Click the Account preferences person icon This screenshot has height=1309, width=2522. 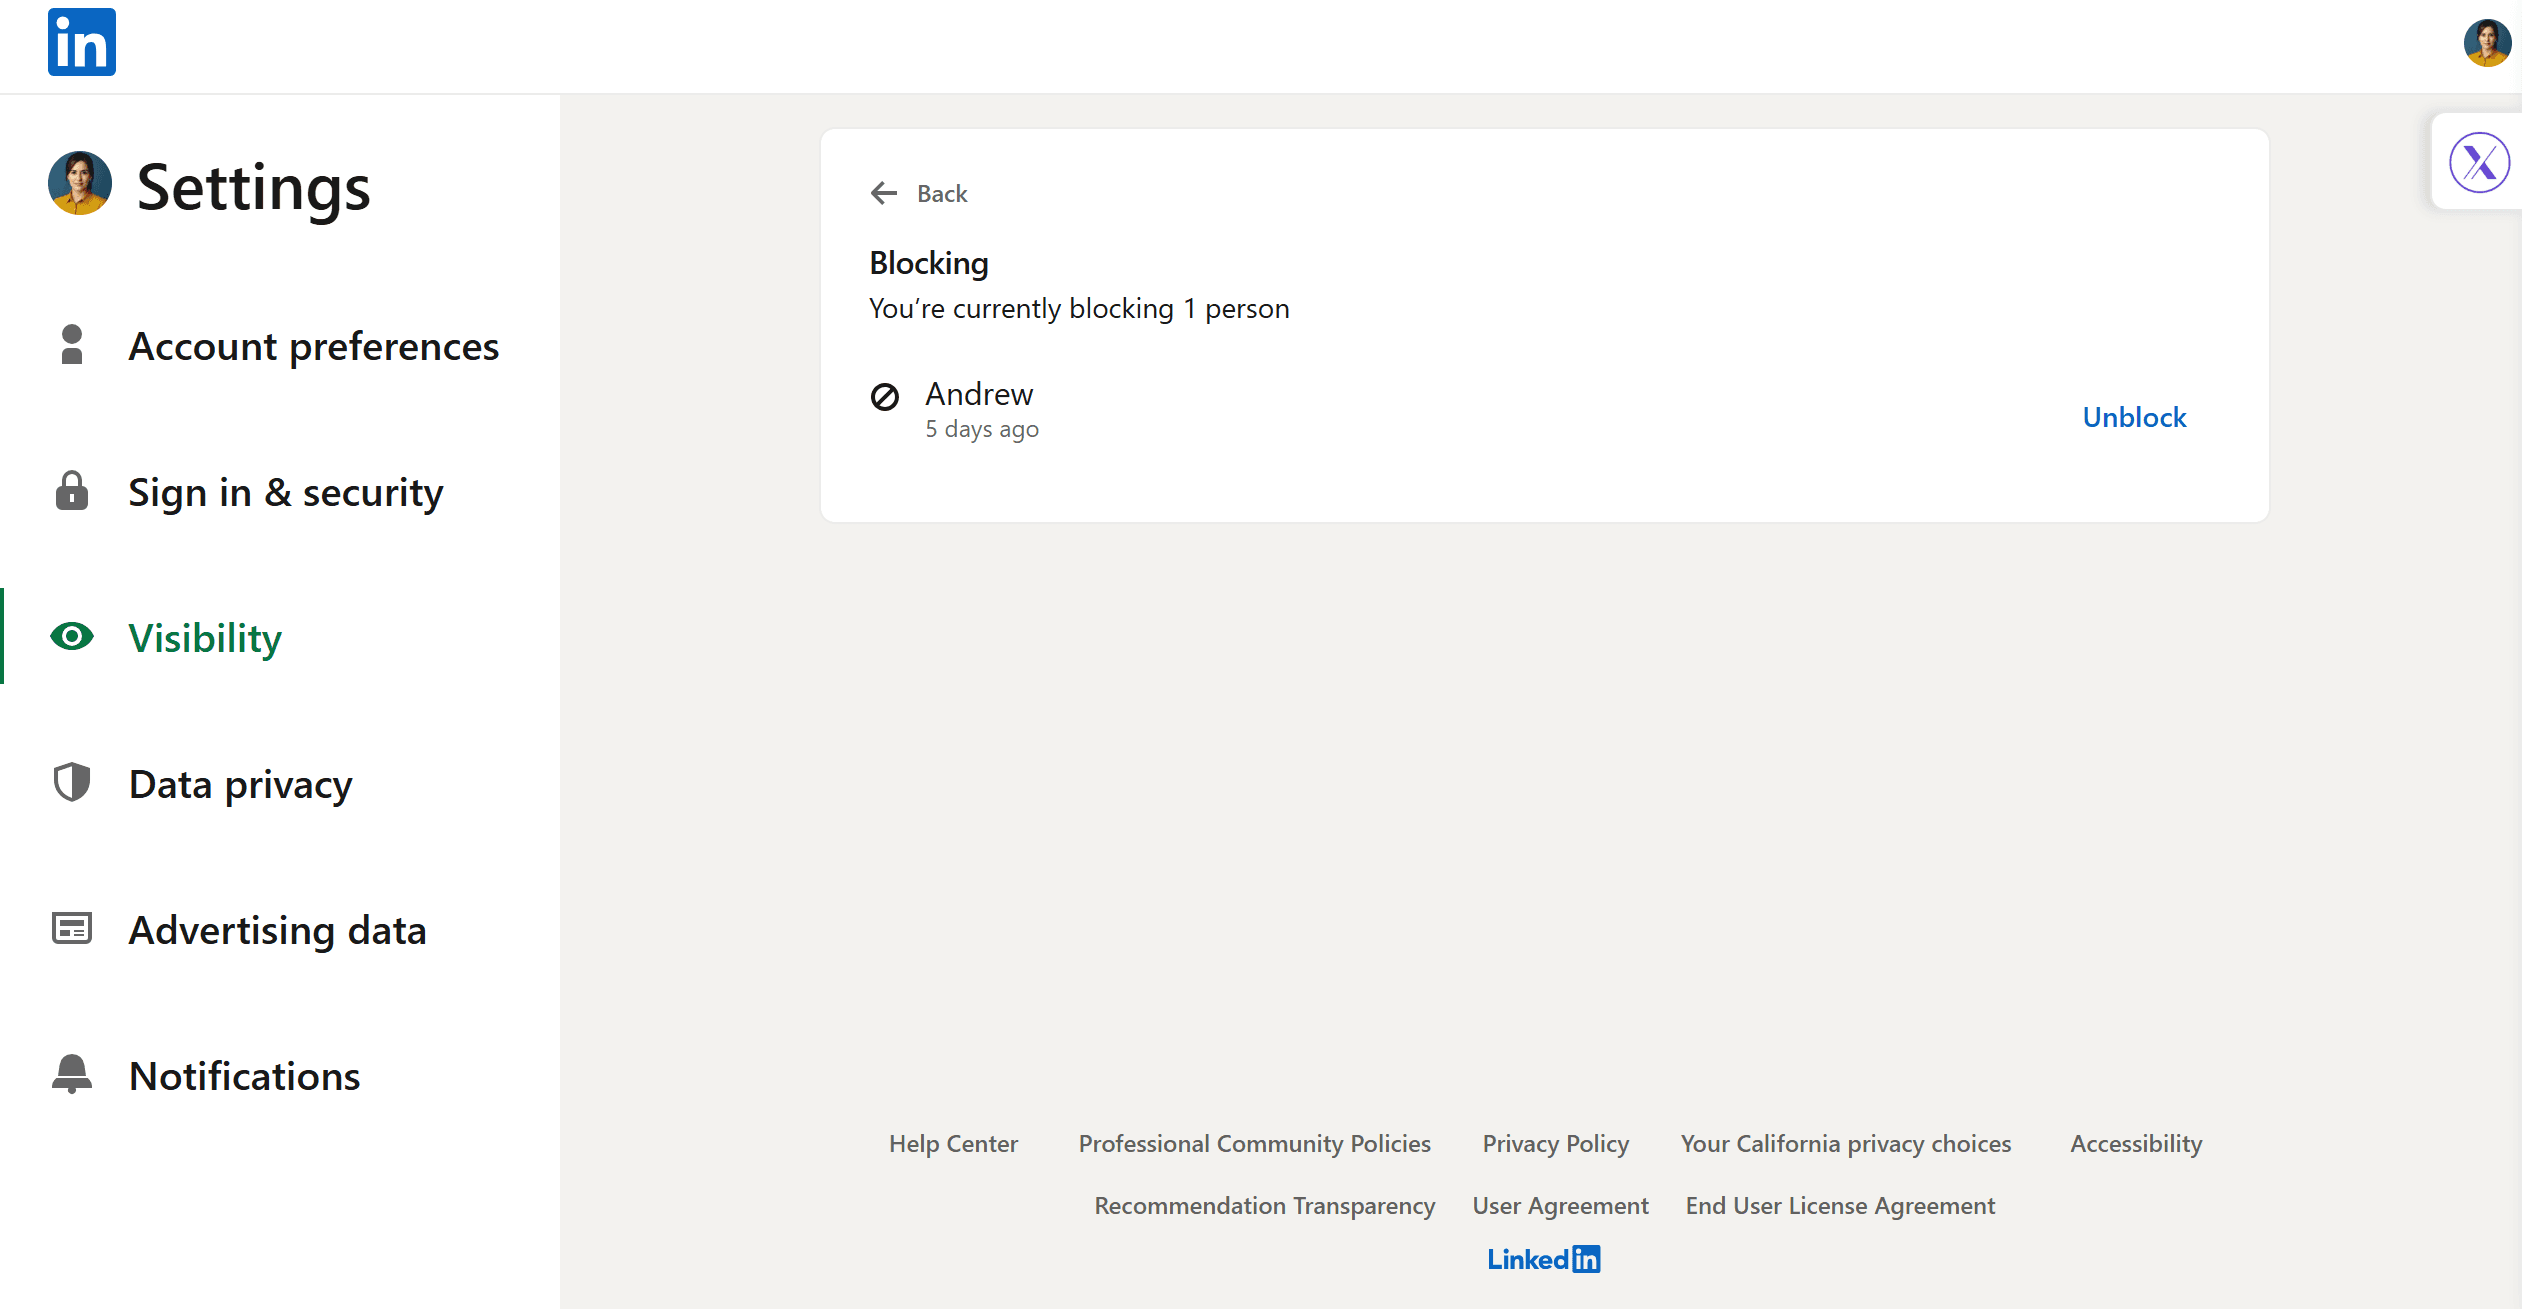(72, 345)
